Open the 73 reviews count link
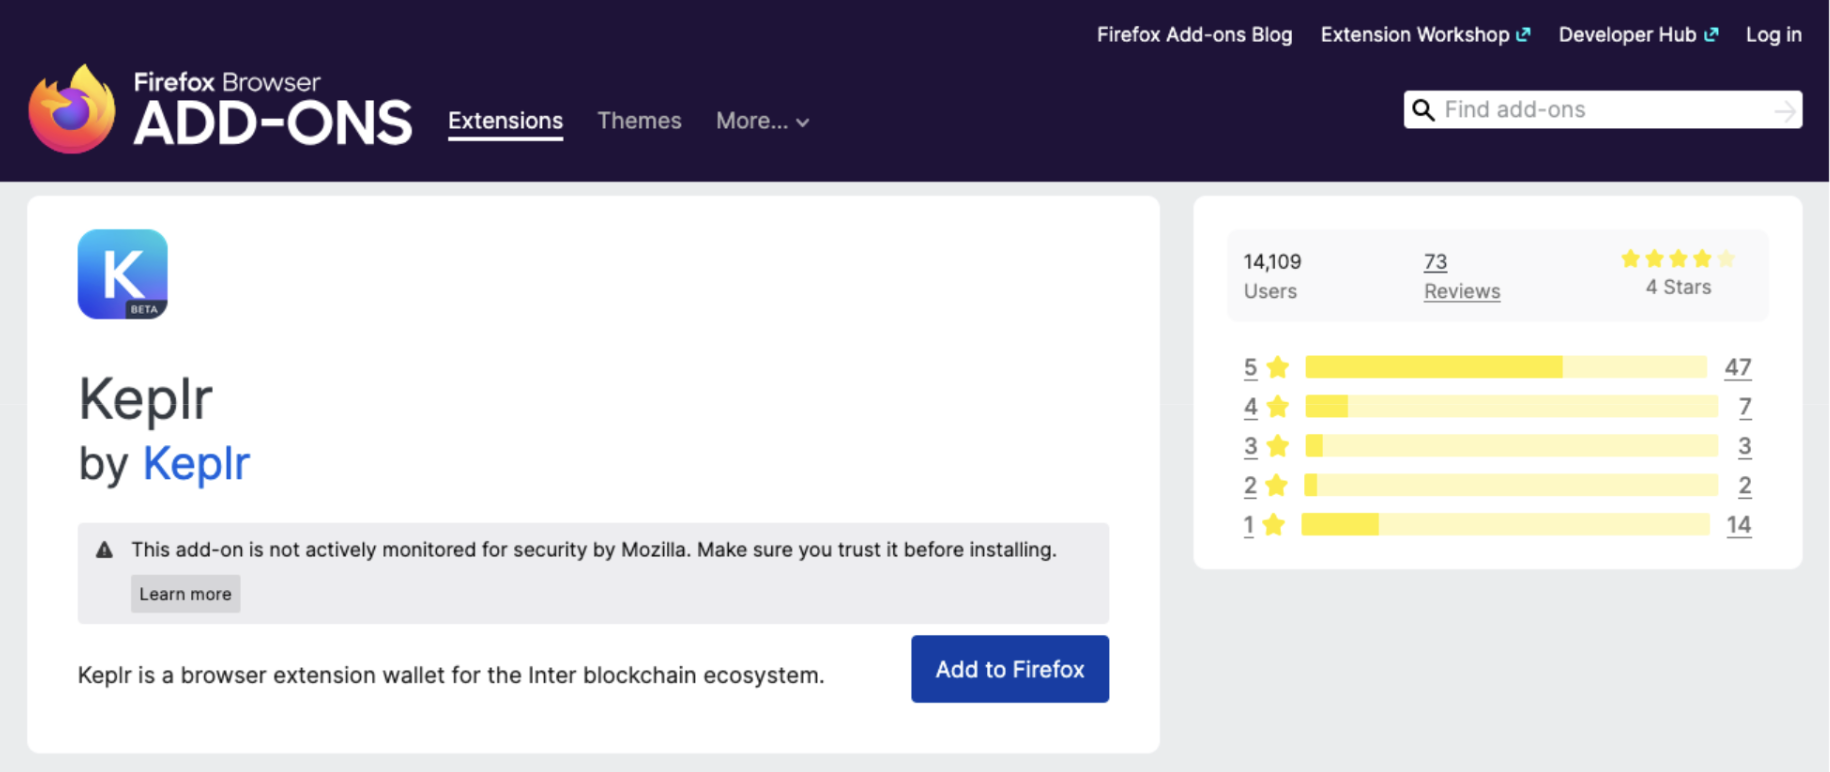Viewport: 1830px width, 772px height. click(x=1435, y=262)
